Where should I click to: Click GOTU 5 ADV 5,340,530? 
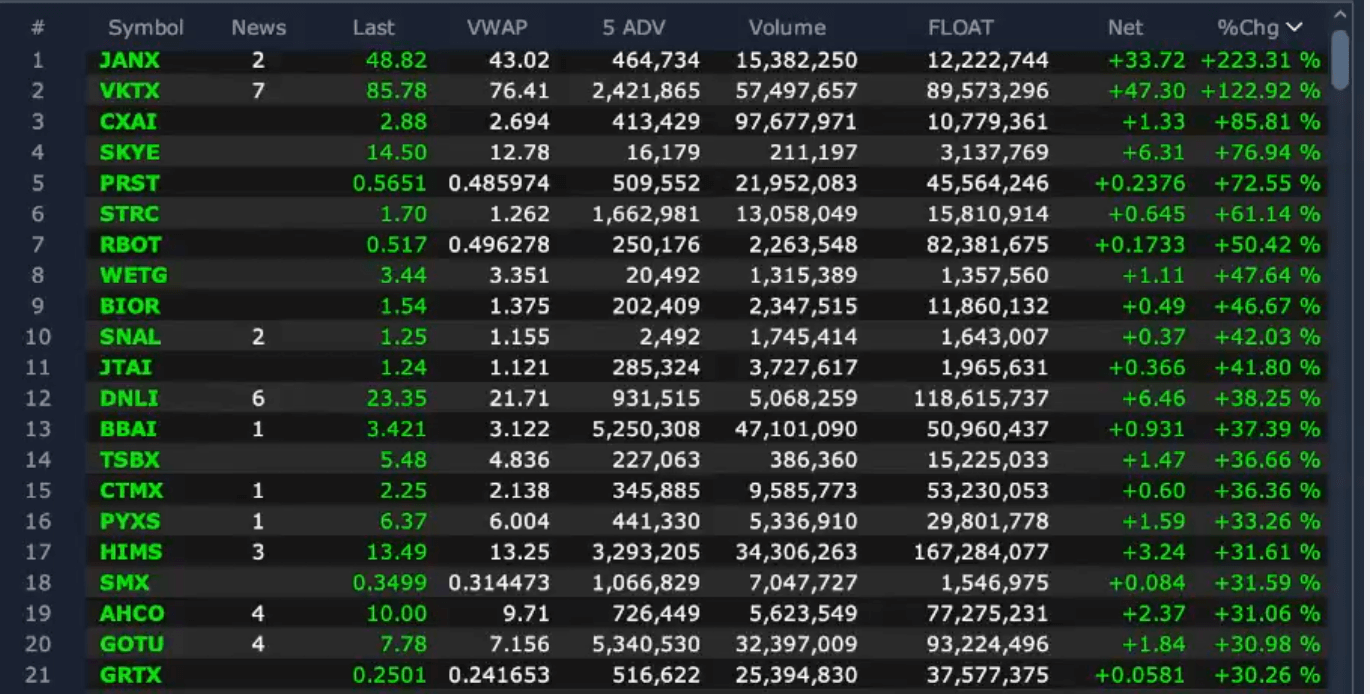(646, 644)
